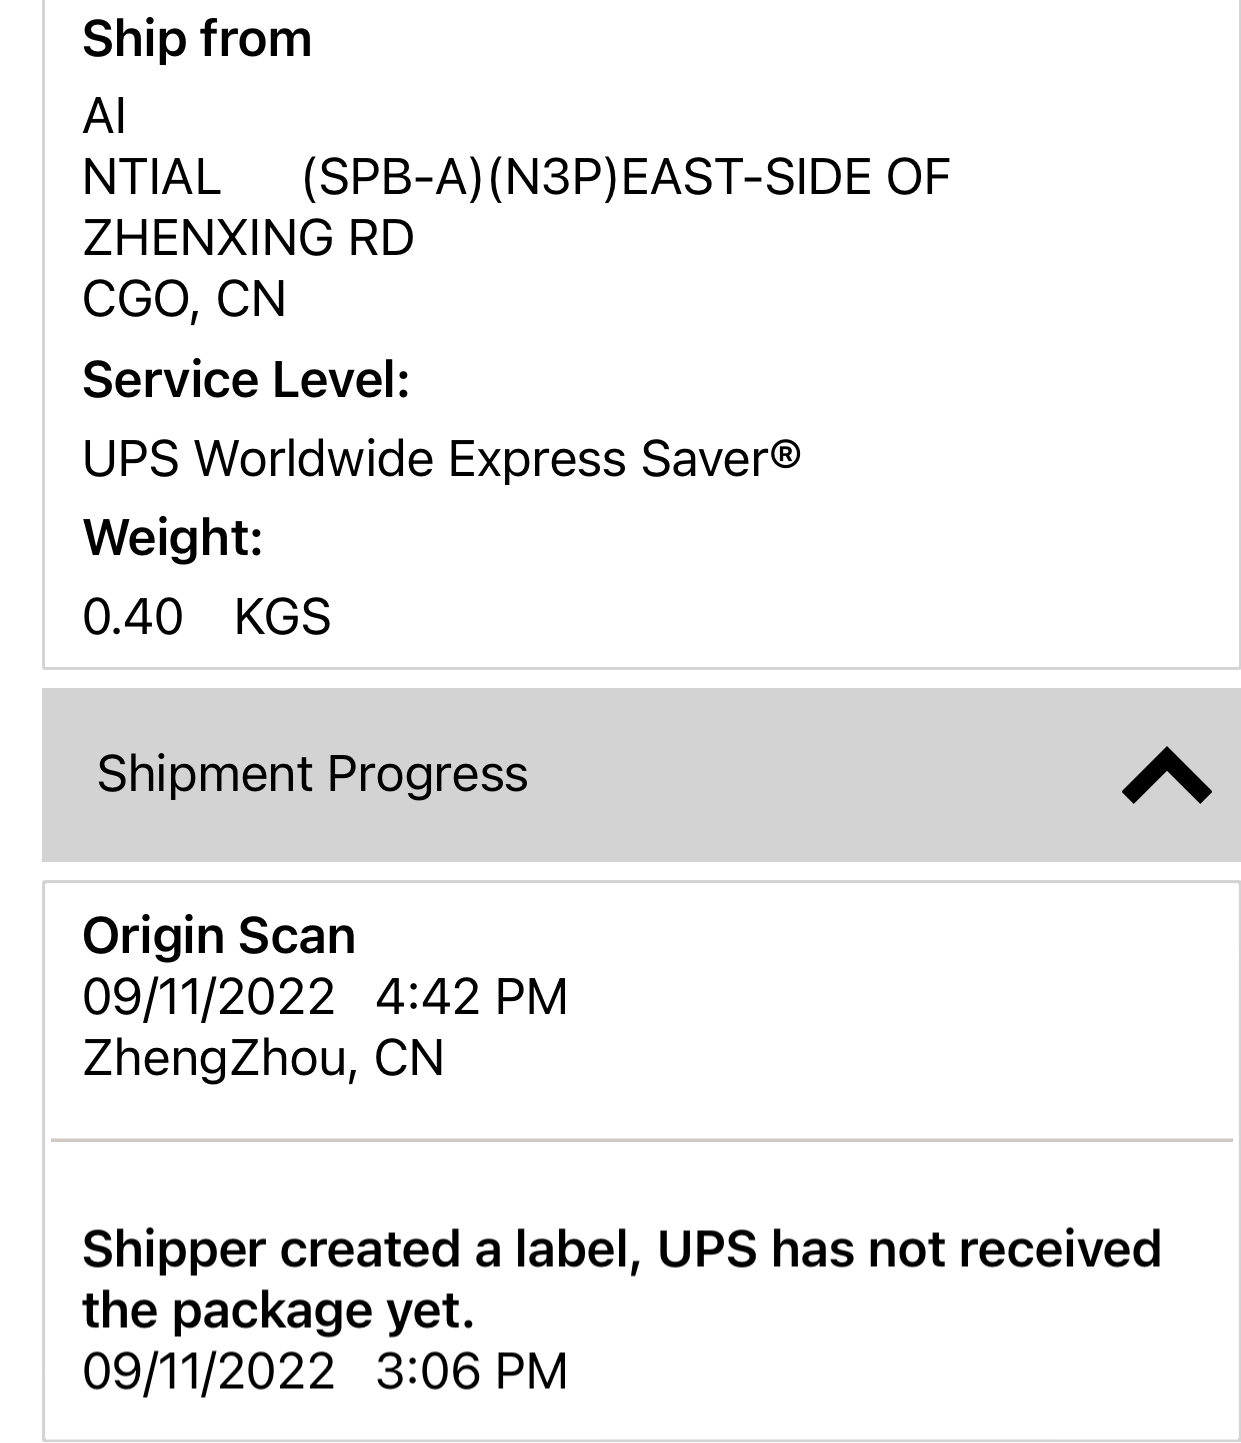Viewport: 1241px width, 1443px height.
Task: Select the 0.40 weight value
Action: [x=133, y=616]
